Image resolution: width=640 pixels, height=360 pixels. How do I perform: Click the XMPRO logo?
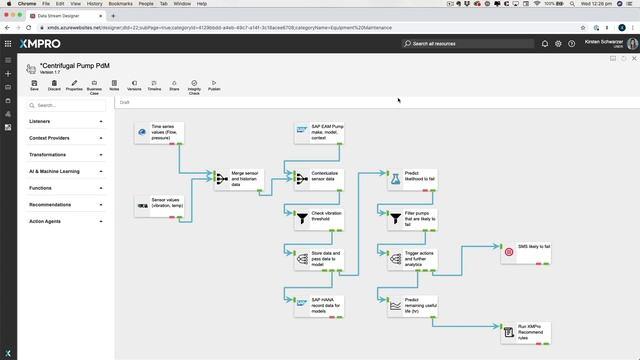pyautogui.click(x=40, y=44)
